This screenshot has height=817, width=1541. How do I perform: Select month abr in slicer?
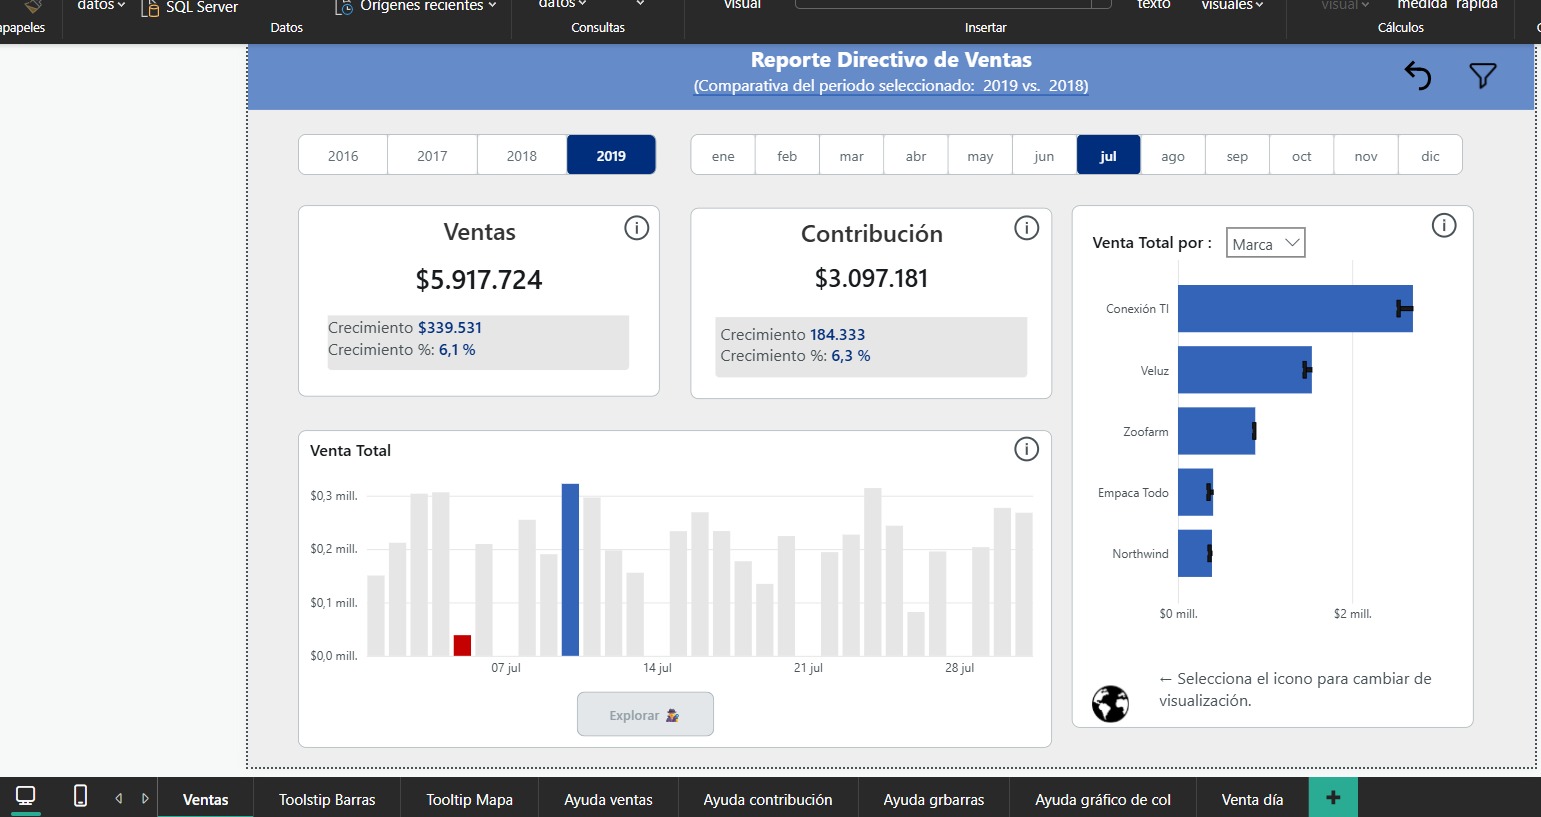click(916, 155)
